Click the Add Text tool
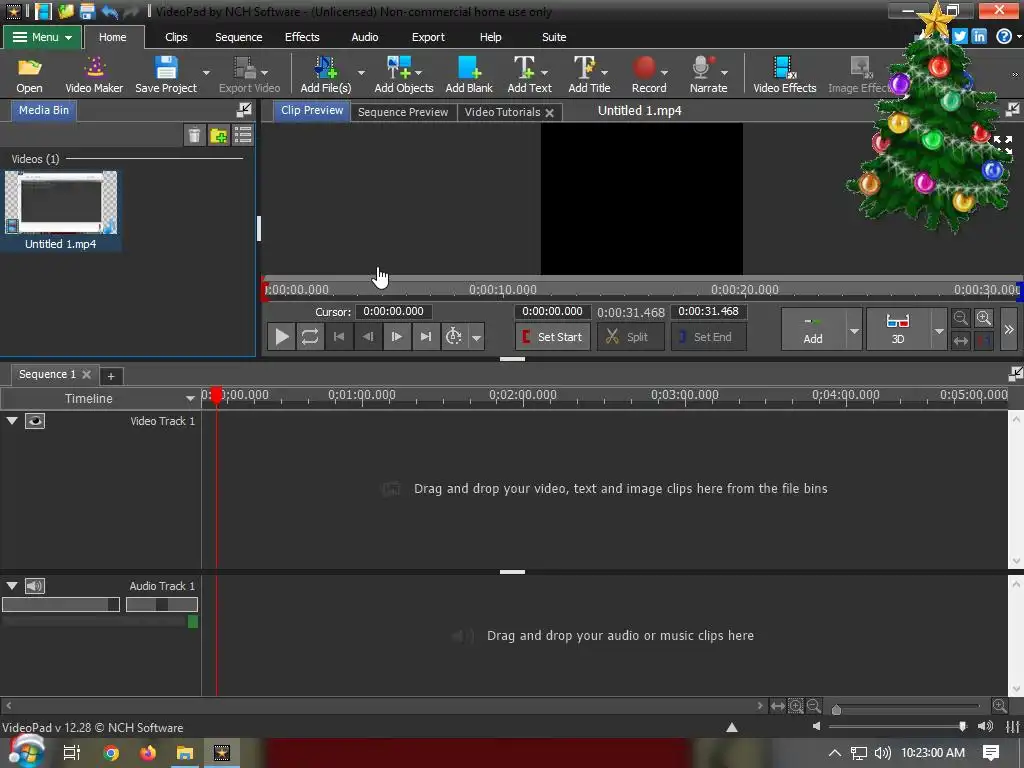This screenshot has height=768, width=1024. [x=529, y=74]
